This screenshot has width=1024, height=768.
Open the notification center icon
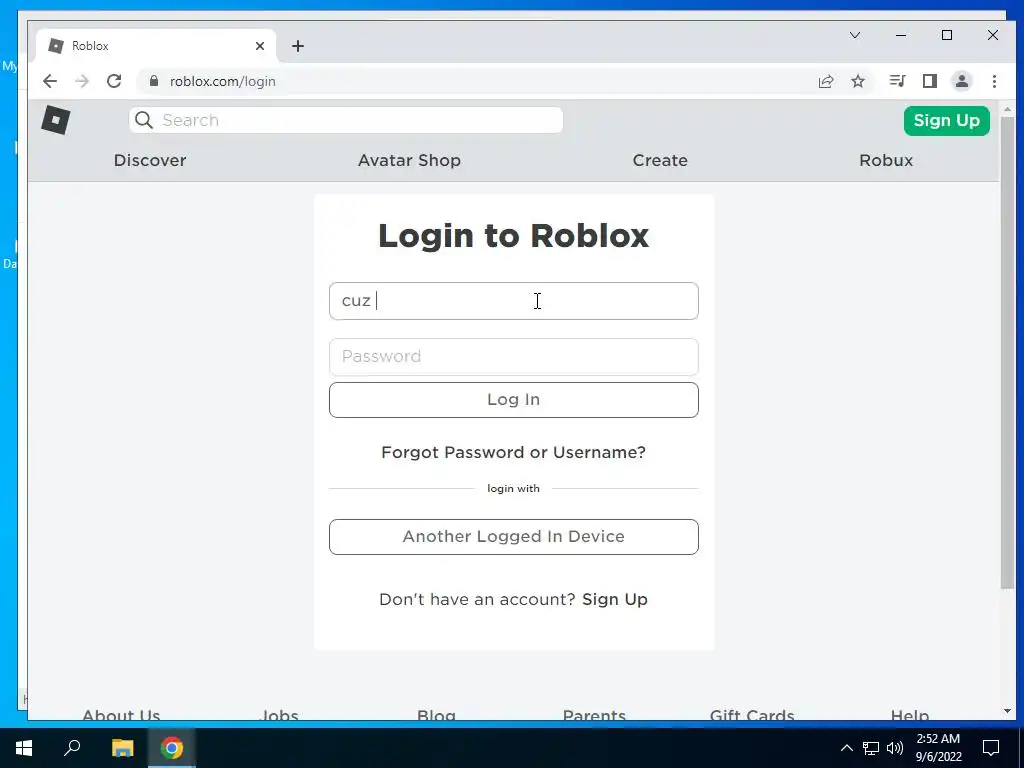pos(991,748)
